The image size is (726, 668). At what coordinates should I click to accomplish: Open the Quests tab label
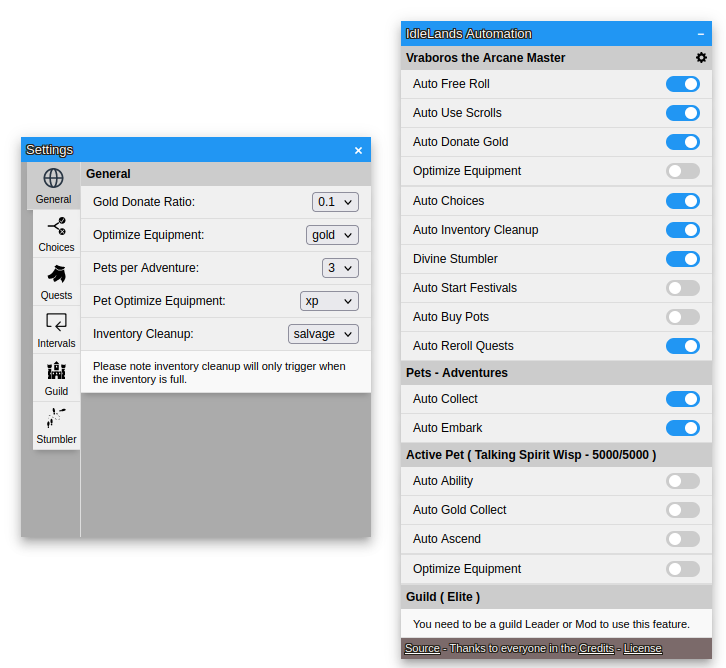click(56, 295)
